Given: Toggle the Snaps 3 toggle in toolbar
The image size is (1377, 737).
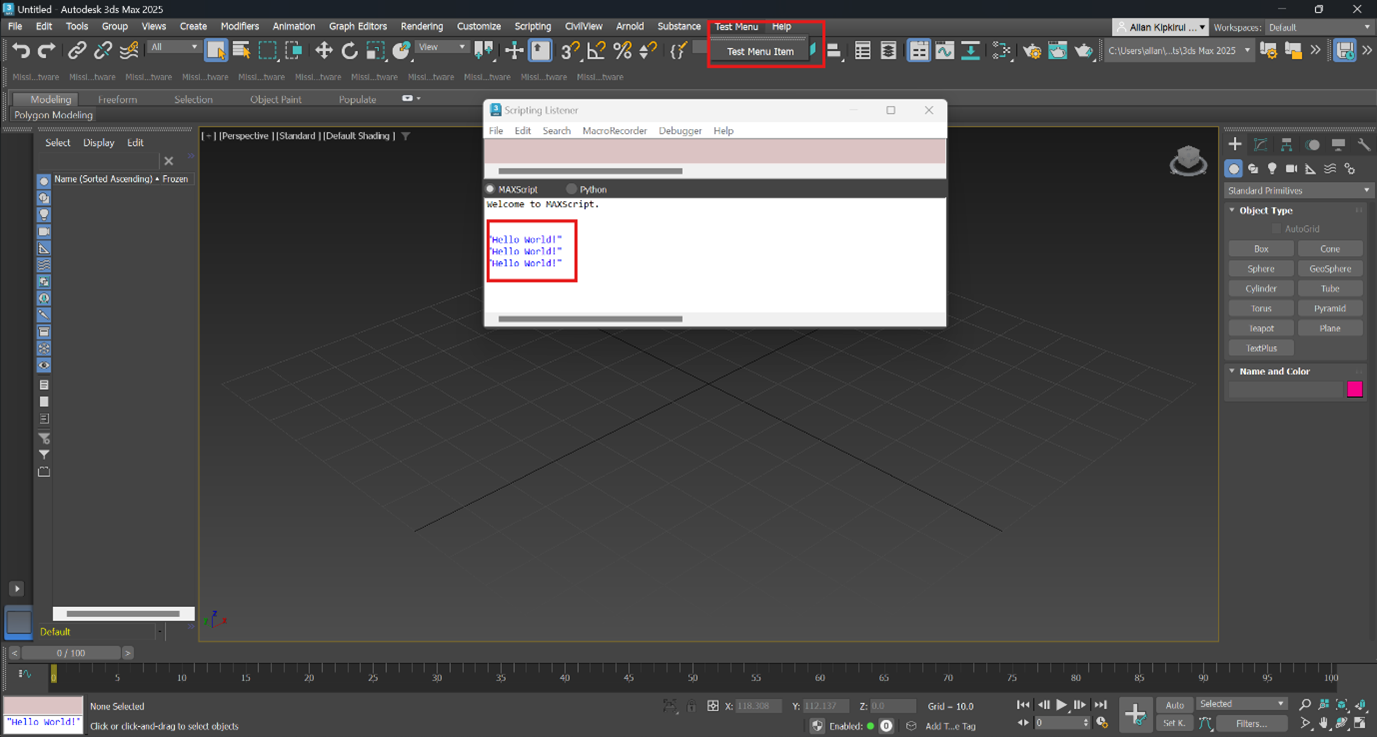Looking at the screenshot, I should tap(570, 50).
